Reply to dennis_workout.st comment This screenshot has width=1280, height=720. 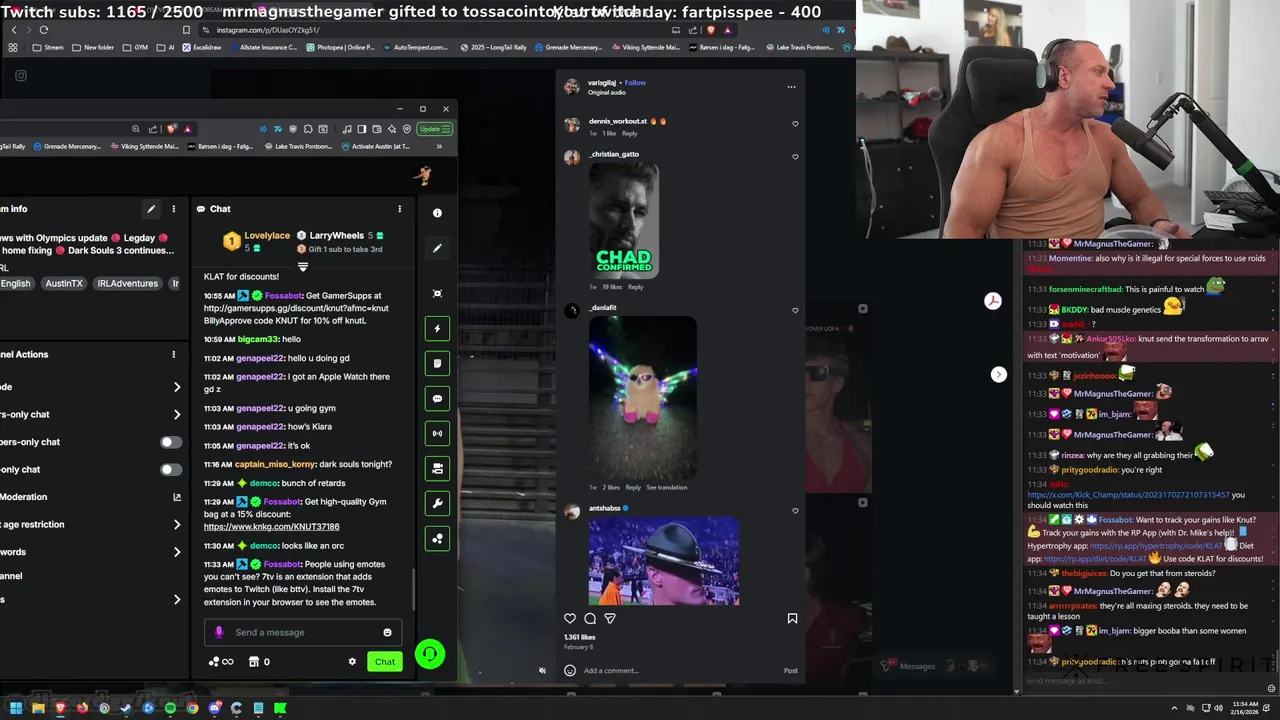click(x=629, y=133)
